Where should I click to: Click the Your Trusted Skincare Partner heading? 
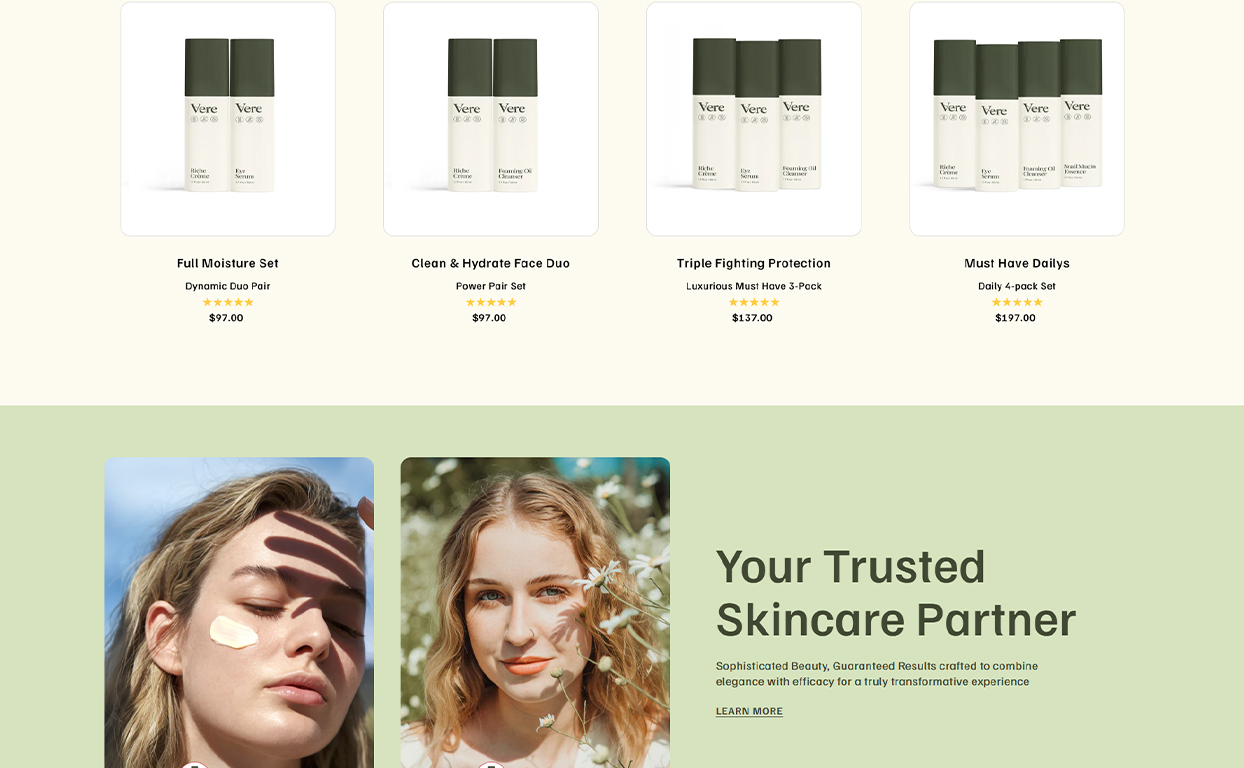pyautogui.click(x=896, y=592)
